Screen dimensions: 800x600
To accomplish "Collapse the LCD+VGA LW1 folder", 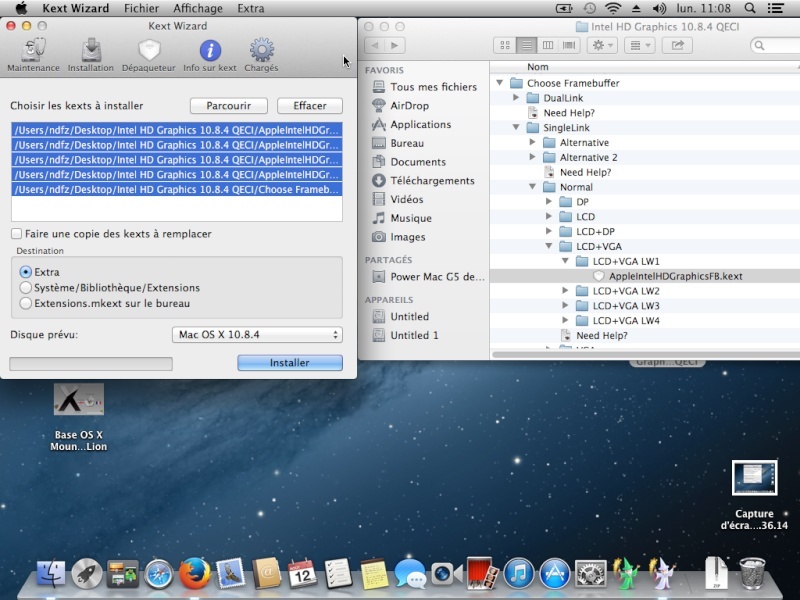I will pos(565,261).
